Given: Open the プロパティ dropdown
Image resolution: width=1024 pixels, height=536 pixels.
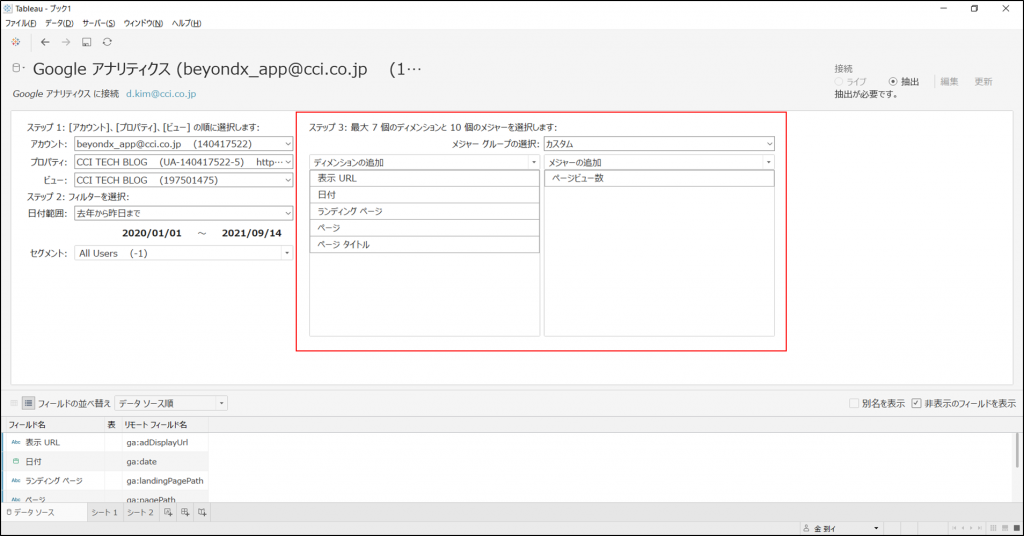Looking at the screenshot, I should coord(184,162).
